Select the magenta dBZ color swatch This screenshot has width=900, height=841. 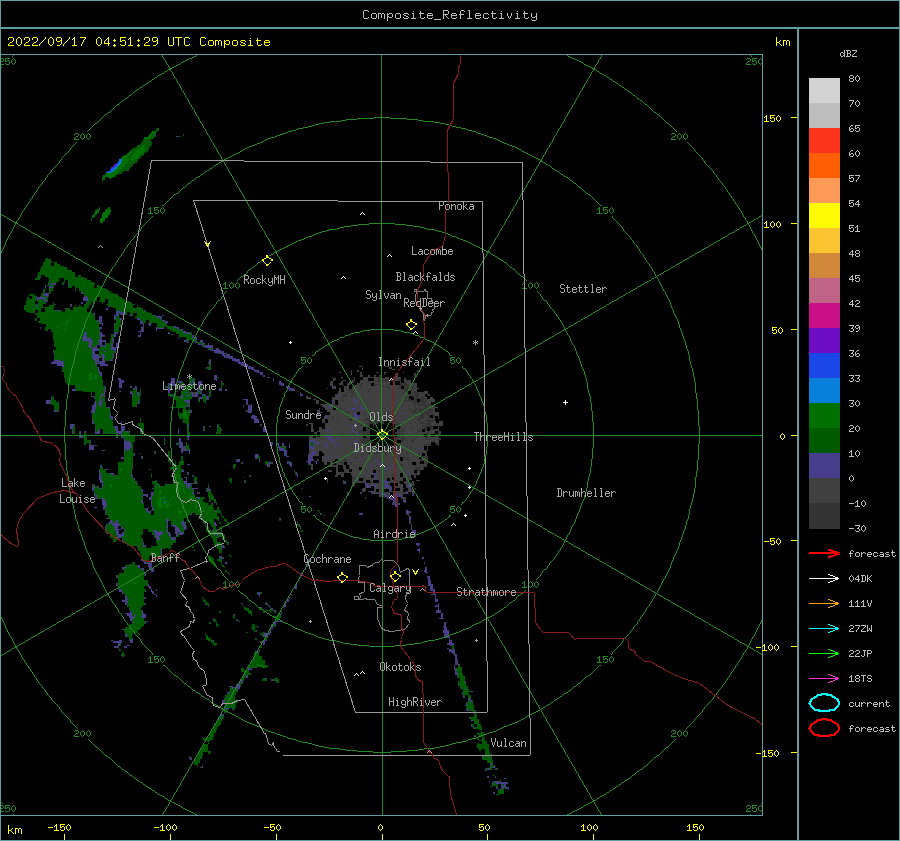tap(824, 316)
